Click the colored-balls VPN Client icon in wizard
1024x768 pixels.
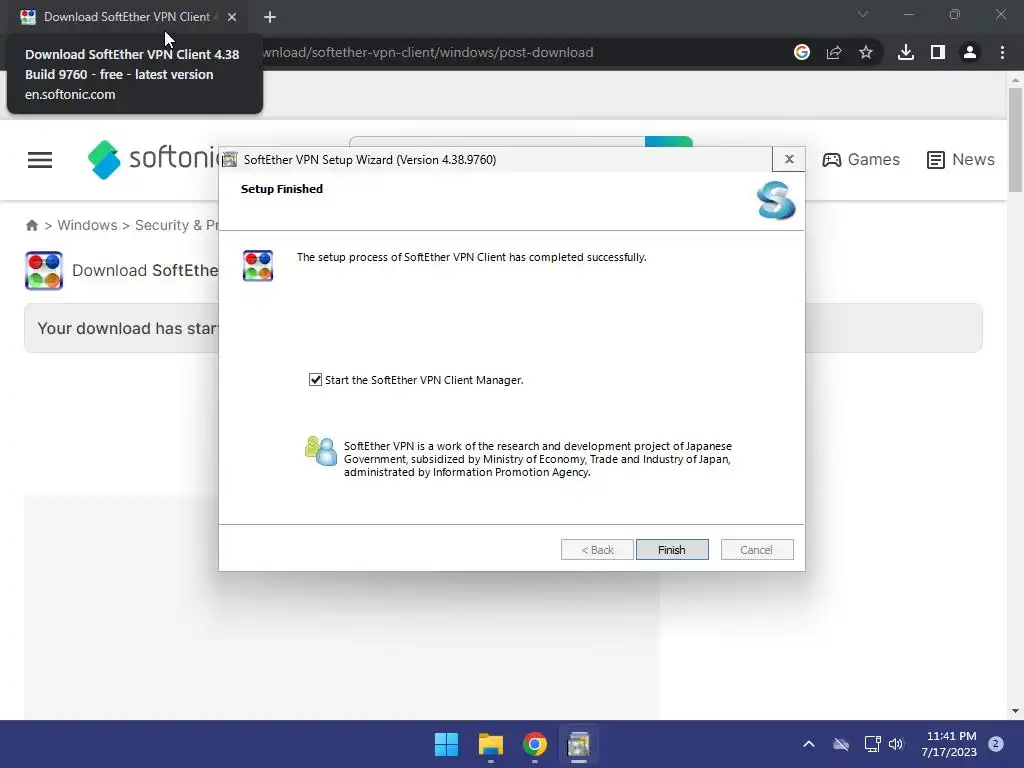(258, 266)
